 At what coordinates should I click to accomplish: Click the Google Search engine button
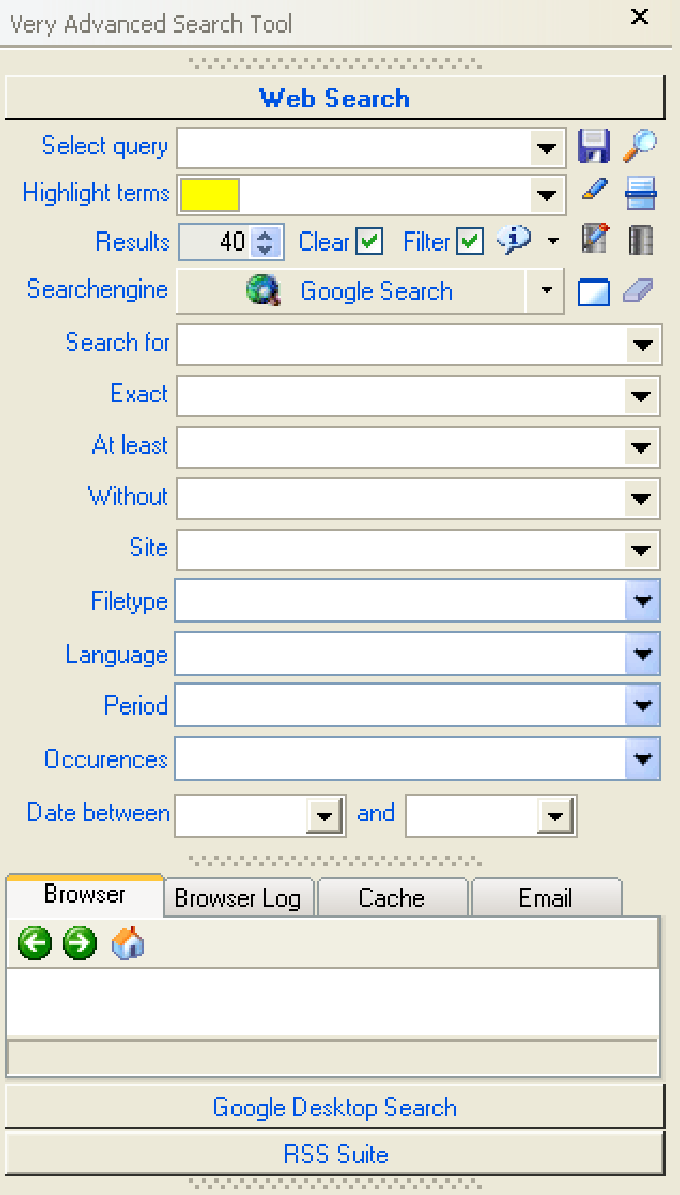351,291
